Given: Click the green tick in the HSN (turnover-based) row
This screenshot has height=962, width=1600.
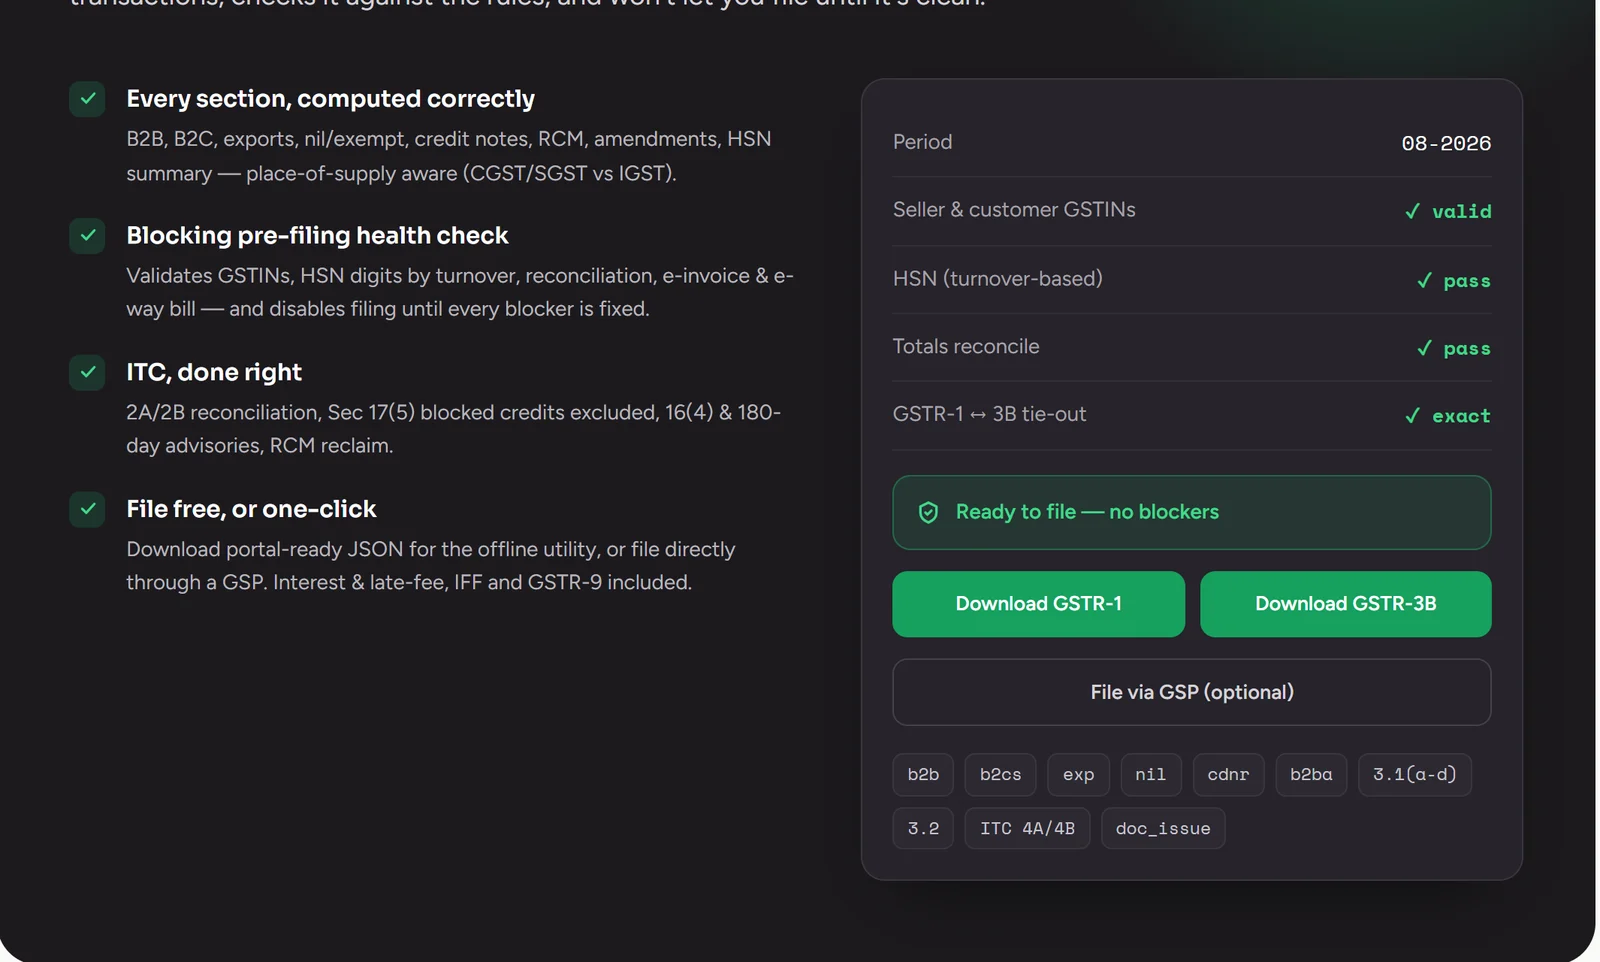Looking at the screenshot, I should (x=1424, y=281).
